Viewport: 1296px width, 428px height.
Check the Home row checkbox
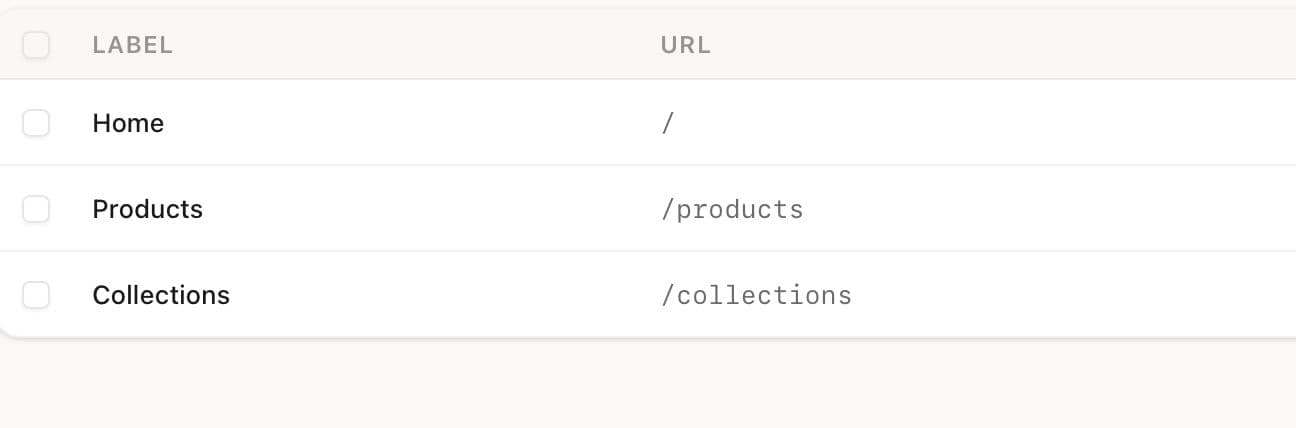[36, 123]
